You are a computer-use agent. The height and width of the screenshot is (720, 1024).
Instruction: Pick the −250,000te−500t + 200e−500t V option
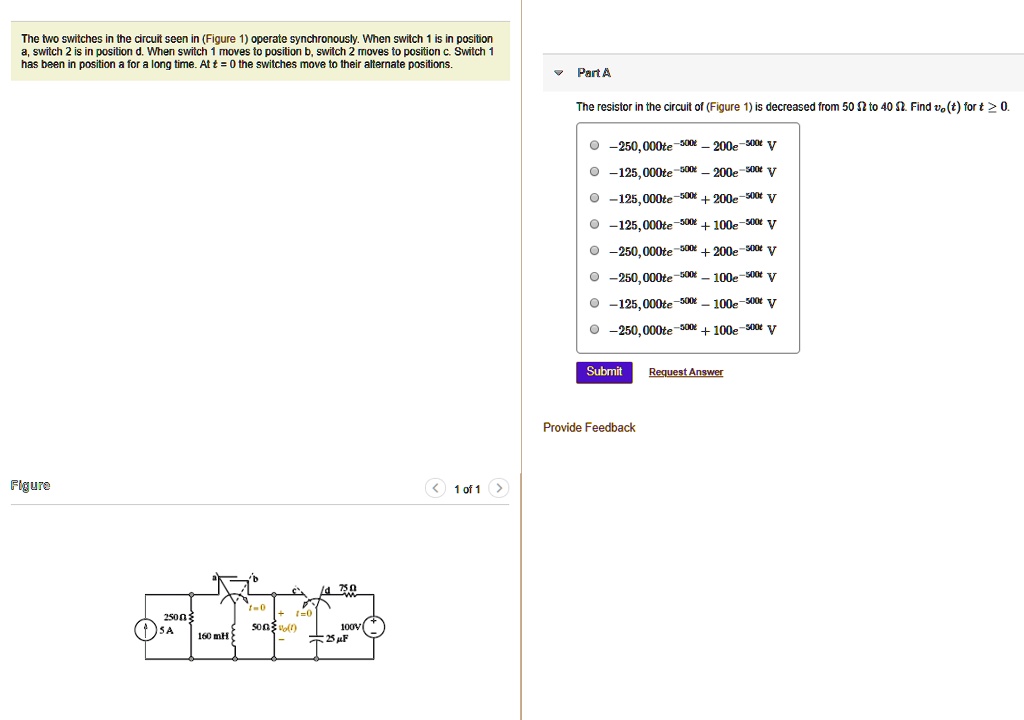[594, 251]
